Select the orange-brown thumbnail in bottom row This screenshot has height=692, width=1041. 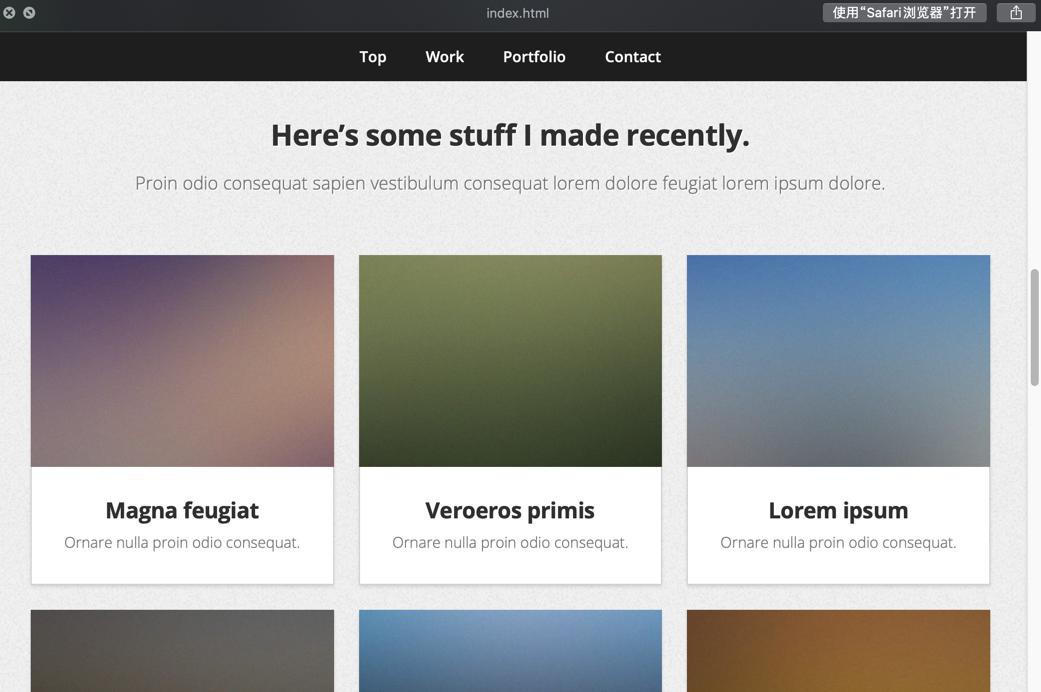(x=838, y=650)
